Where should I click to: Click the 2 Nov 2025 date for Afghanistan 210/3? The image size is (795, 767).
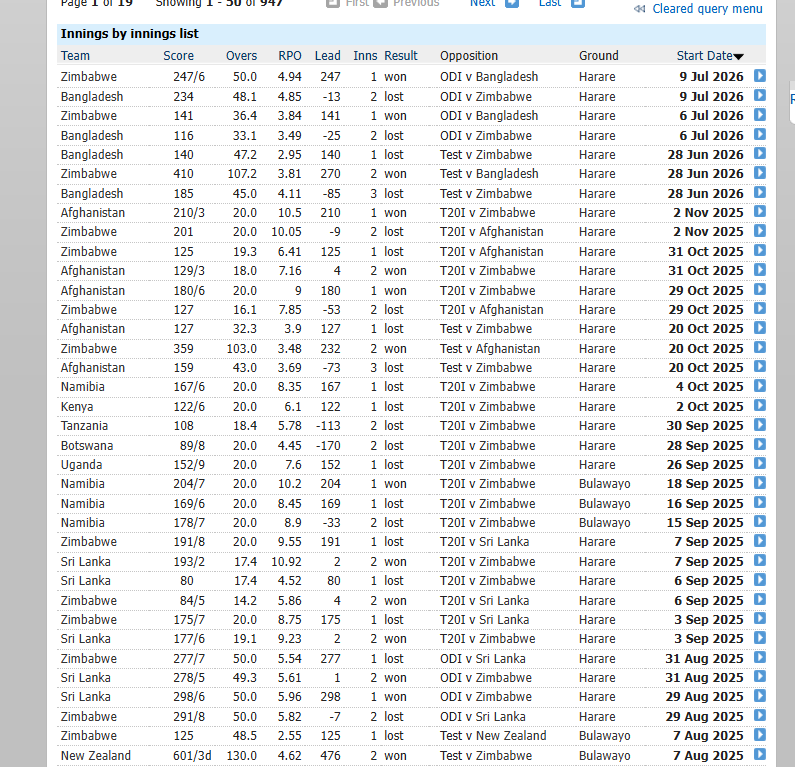(x=708, y=212)
